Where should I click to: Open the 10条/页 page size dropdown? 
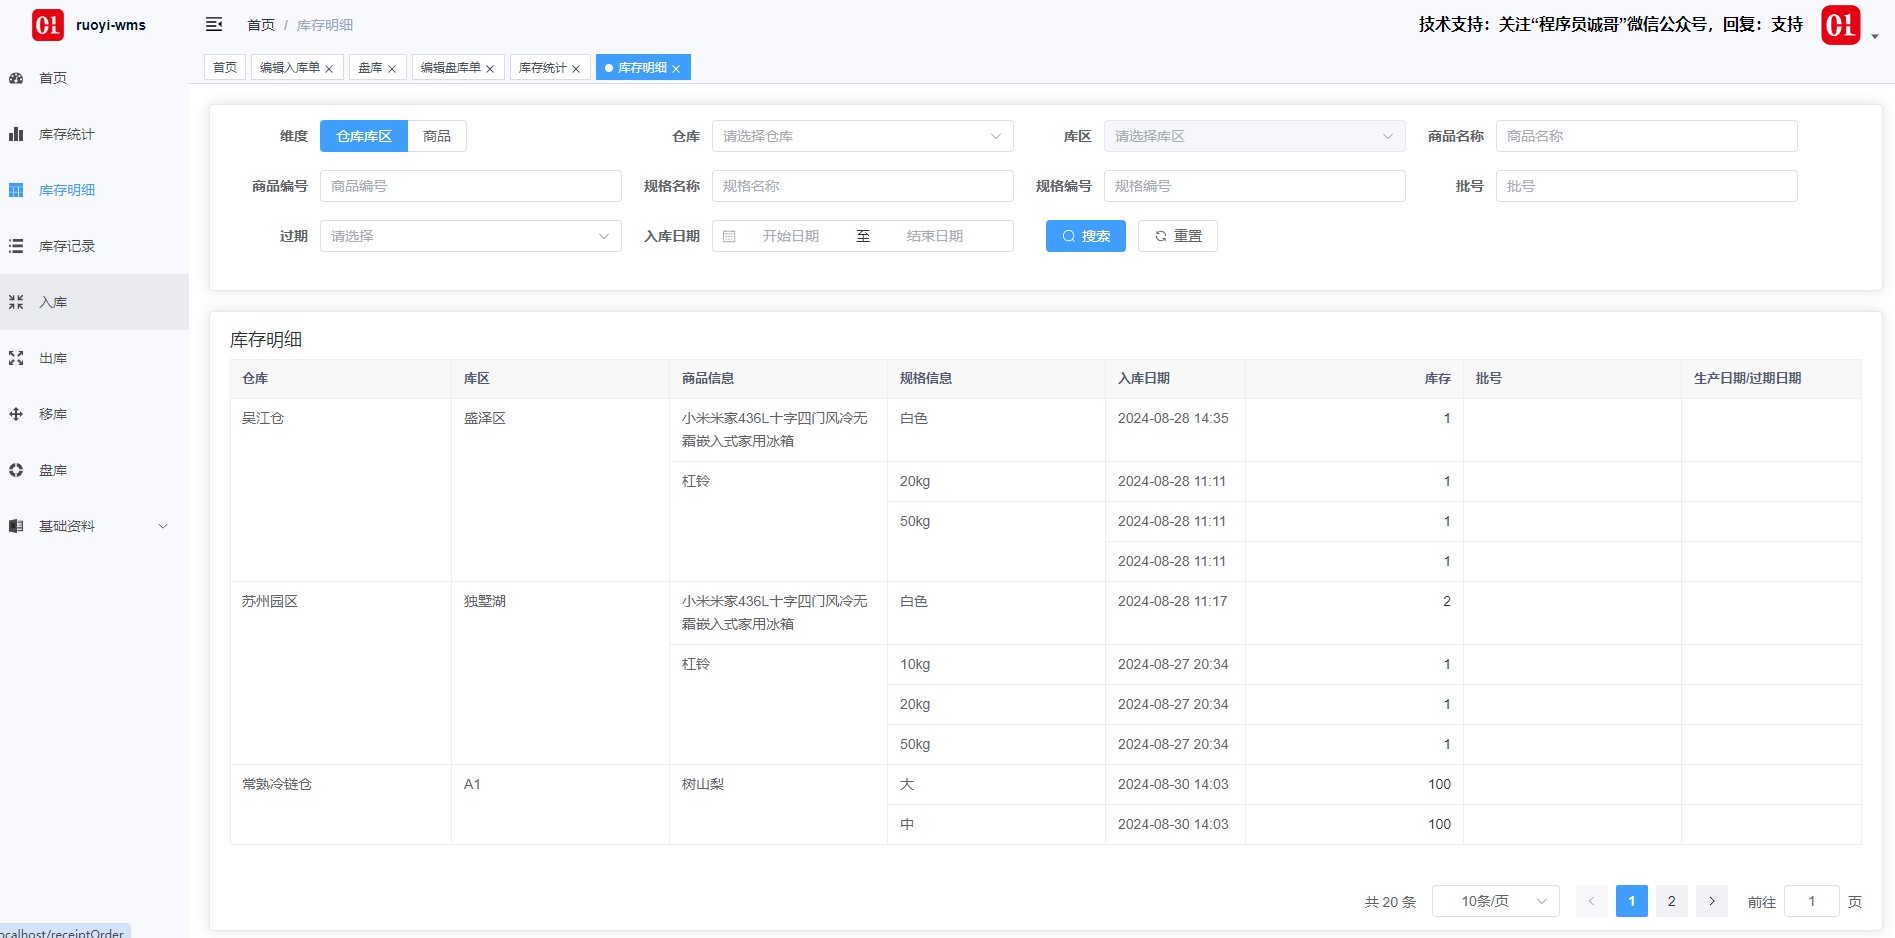(x=1496, y=901)
